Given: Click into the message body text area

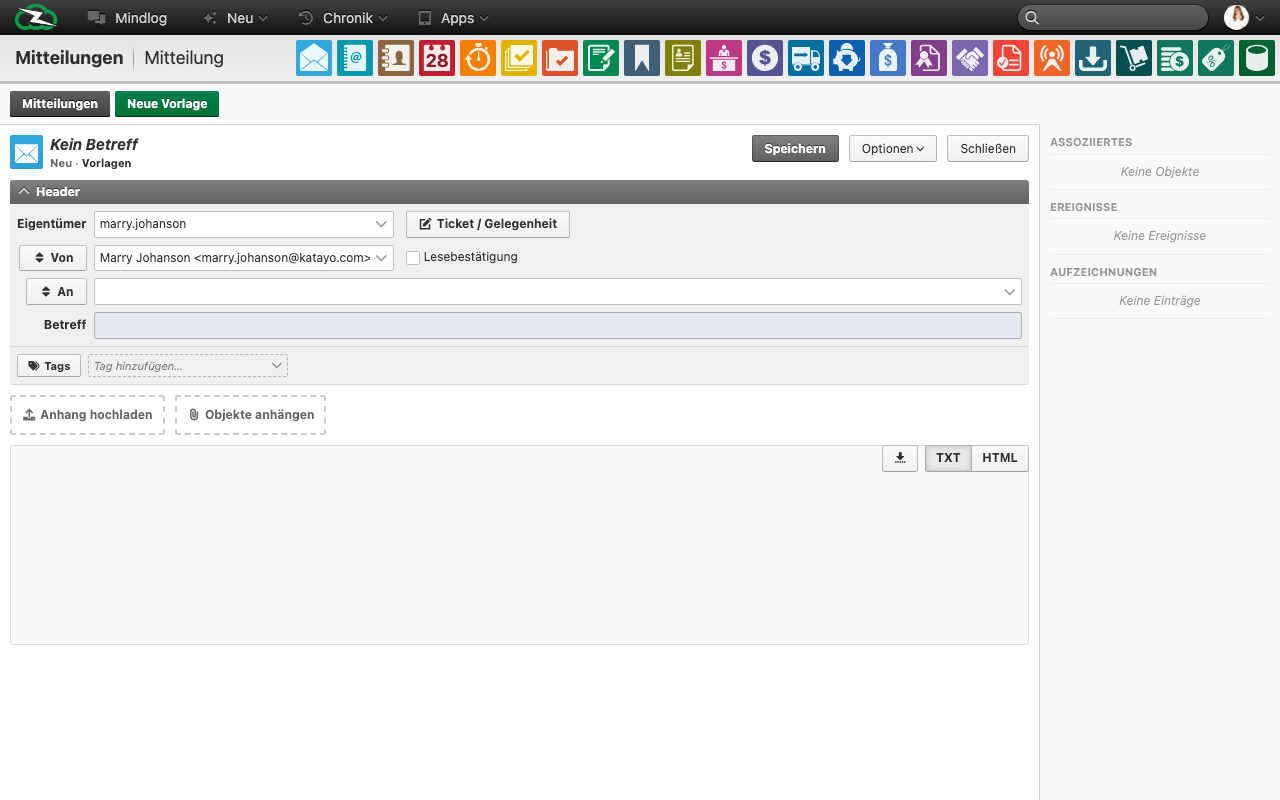Looking at the screenshot, I should (x=519, y=545).
